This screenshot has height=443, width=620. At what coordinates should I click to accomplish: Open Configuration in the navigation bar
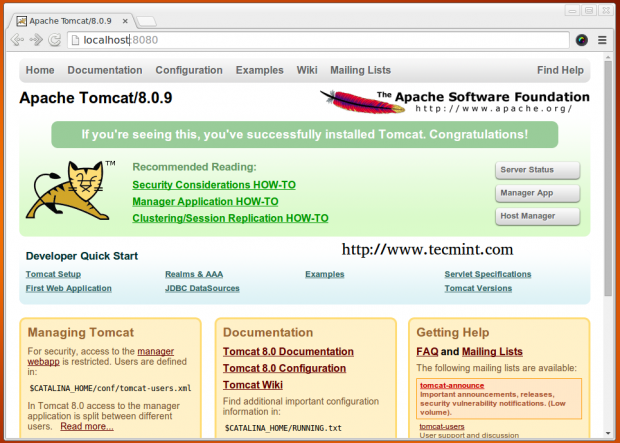189,70
